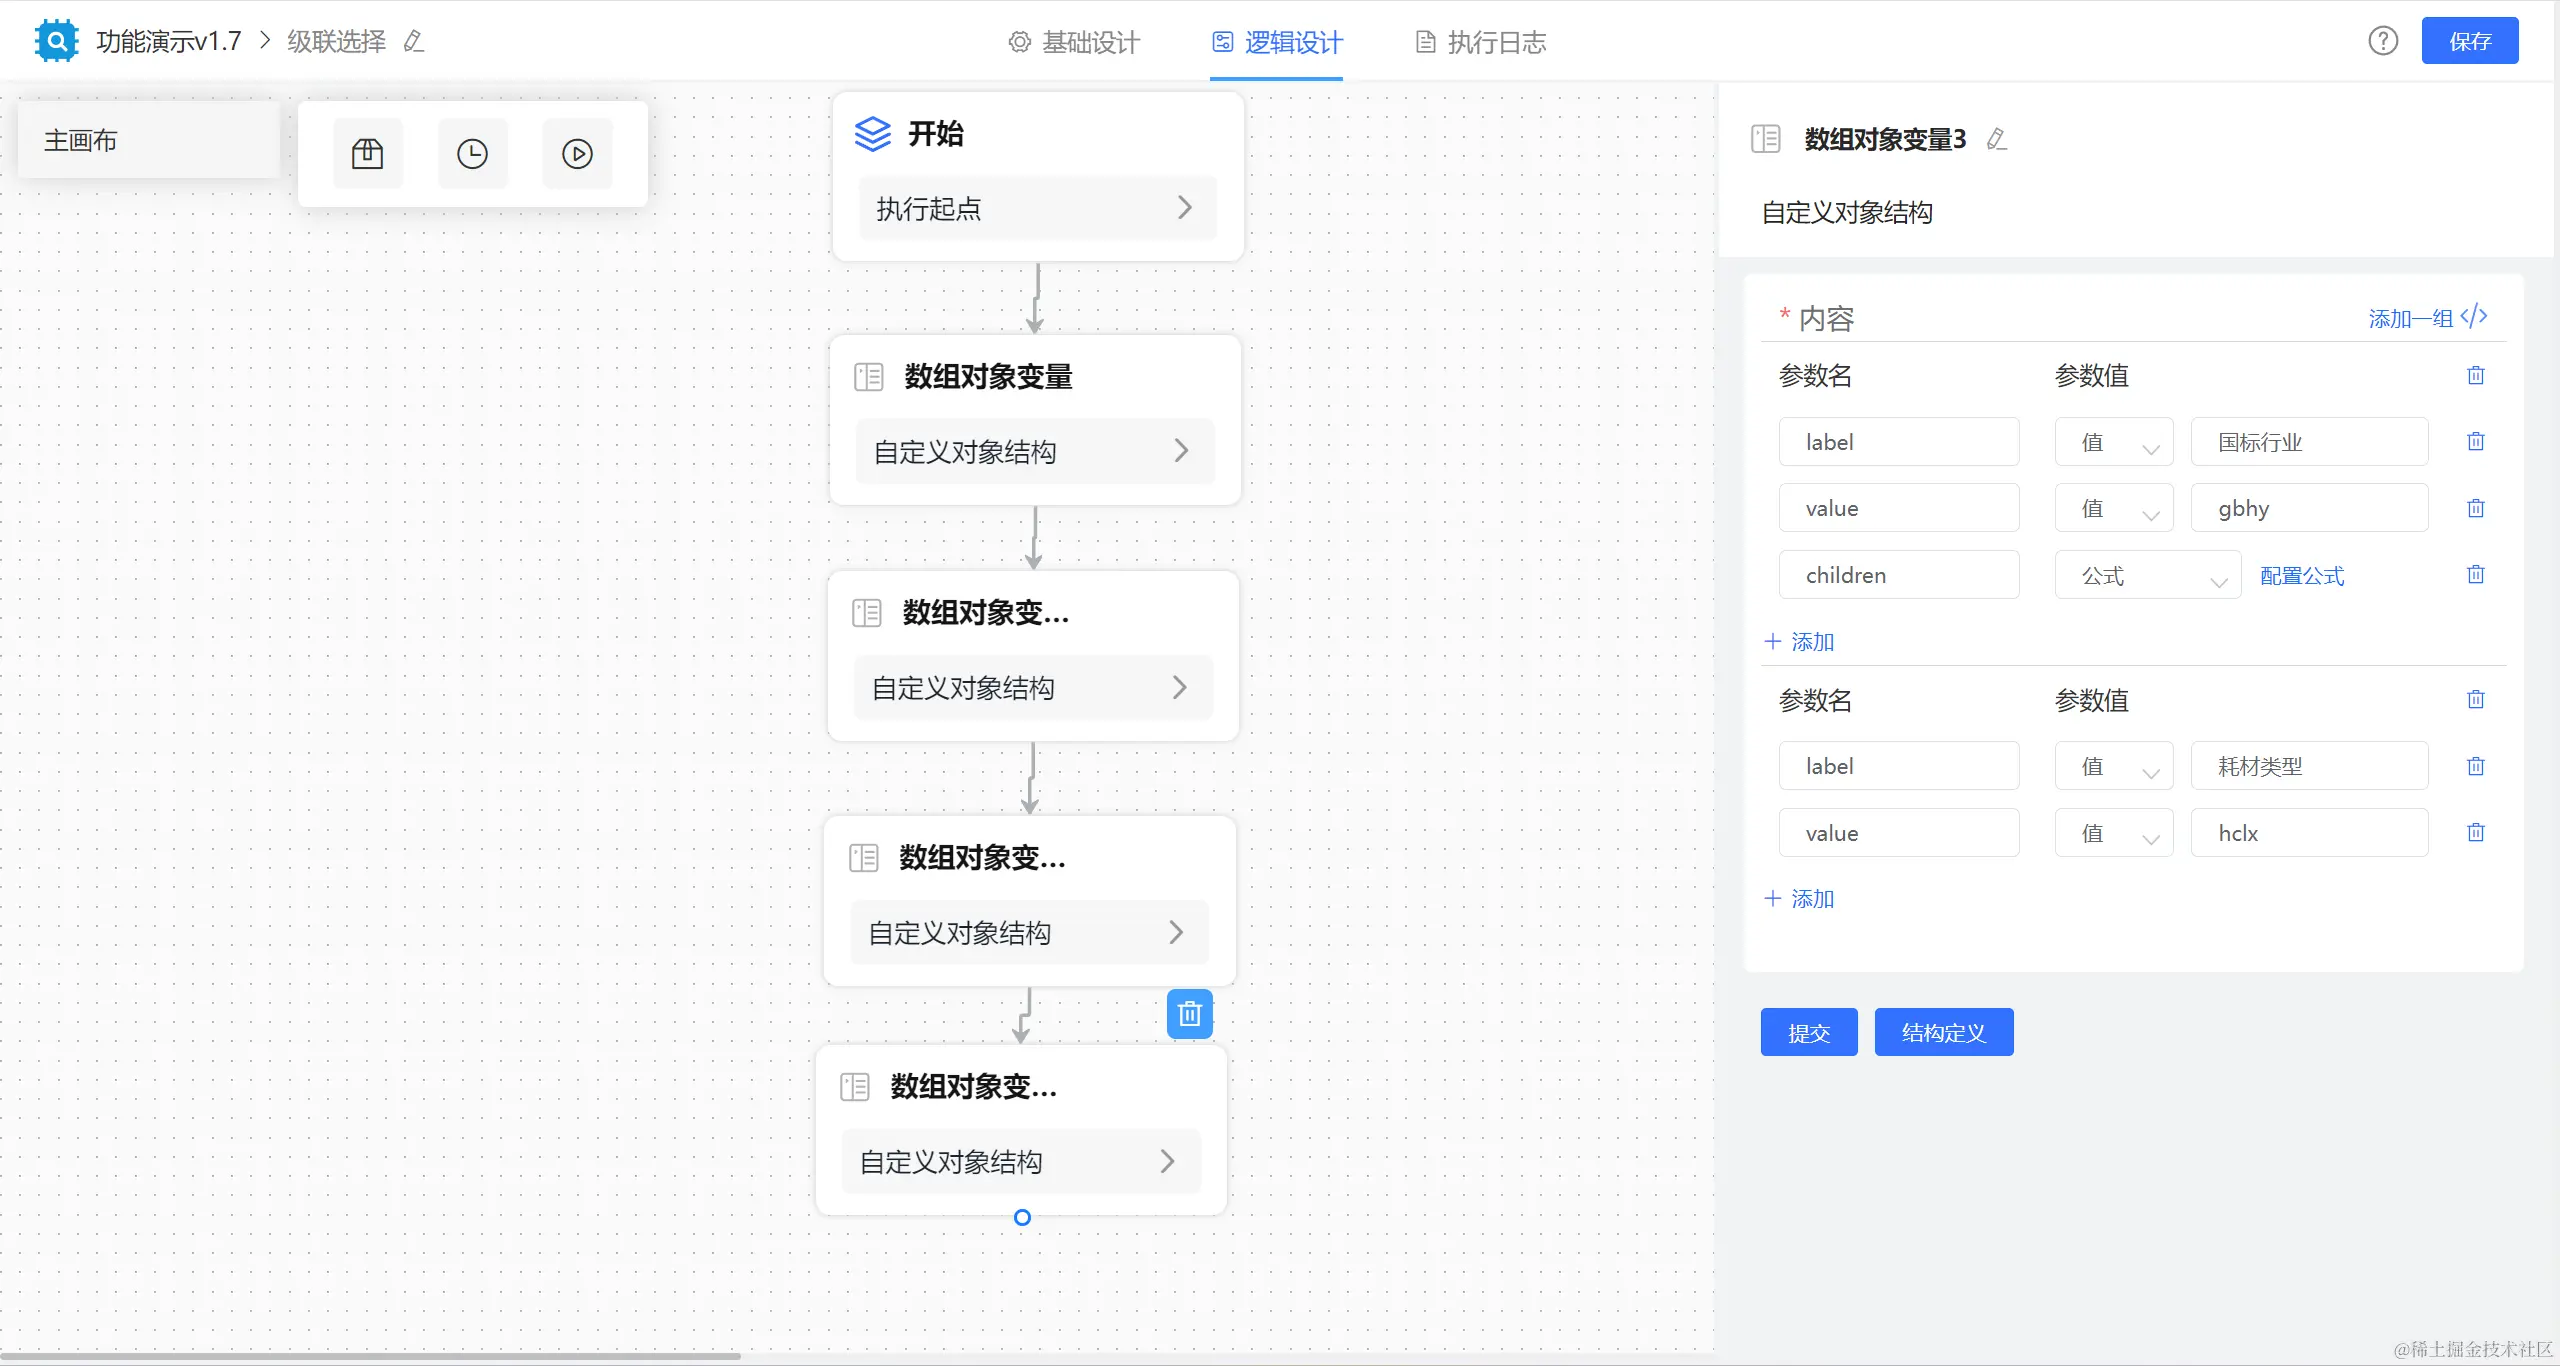Click the run play icon
Image resolution: width=2560 pixels, height=1366 pixels.
577,154
